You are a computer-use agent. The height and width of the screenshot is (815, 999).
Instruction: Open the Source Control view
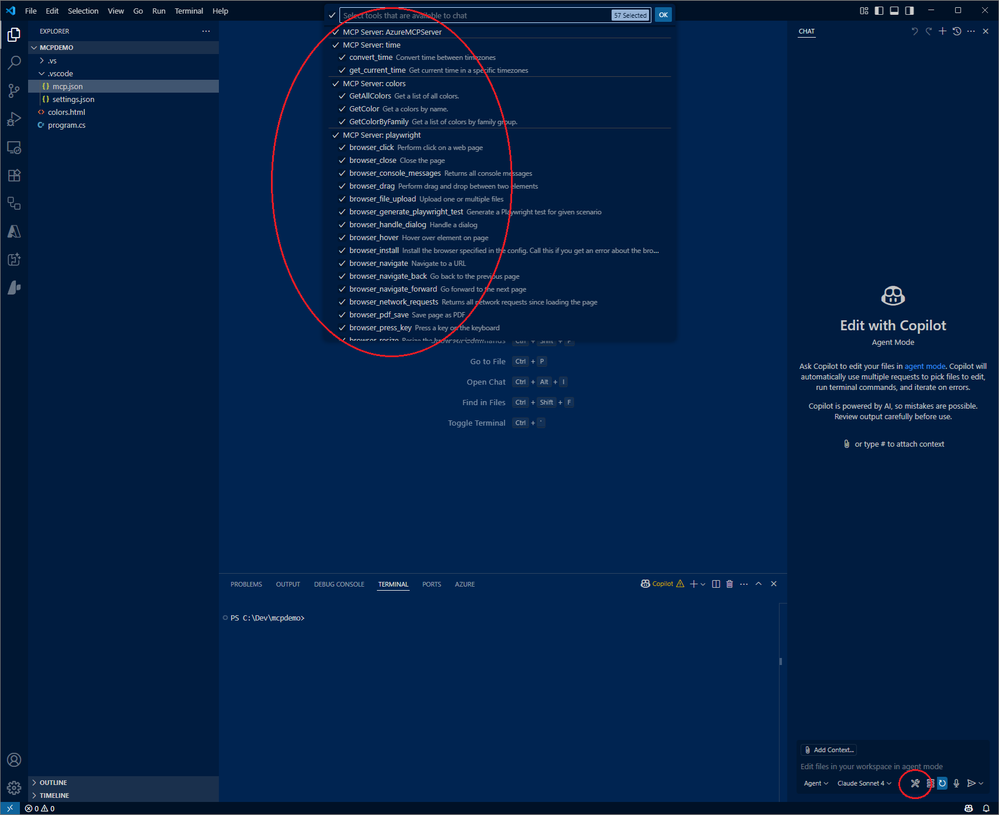[x=14, y=90]
